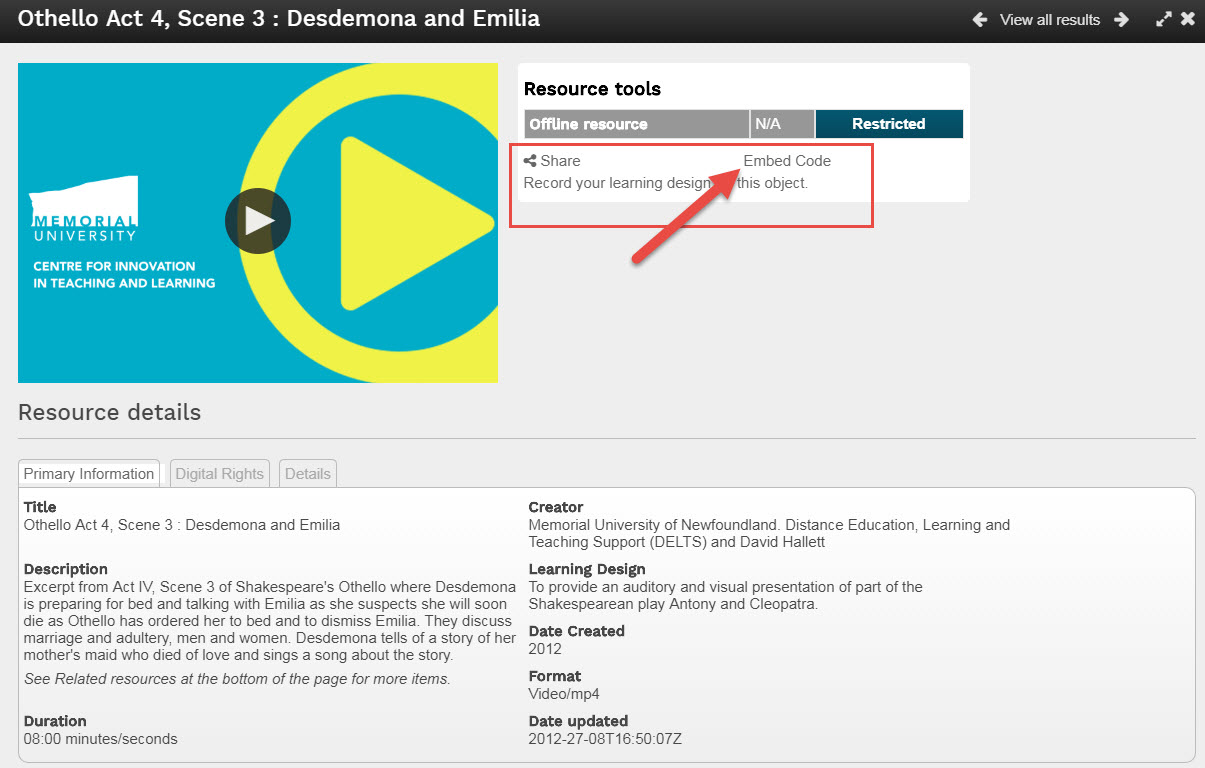Expand the viewer to full screen
The width and height of the screenshot is (1205, 768).
click(x=1163, y=19)
